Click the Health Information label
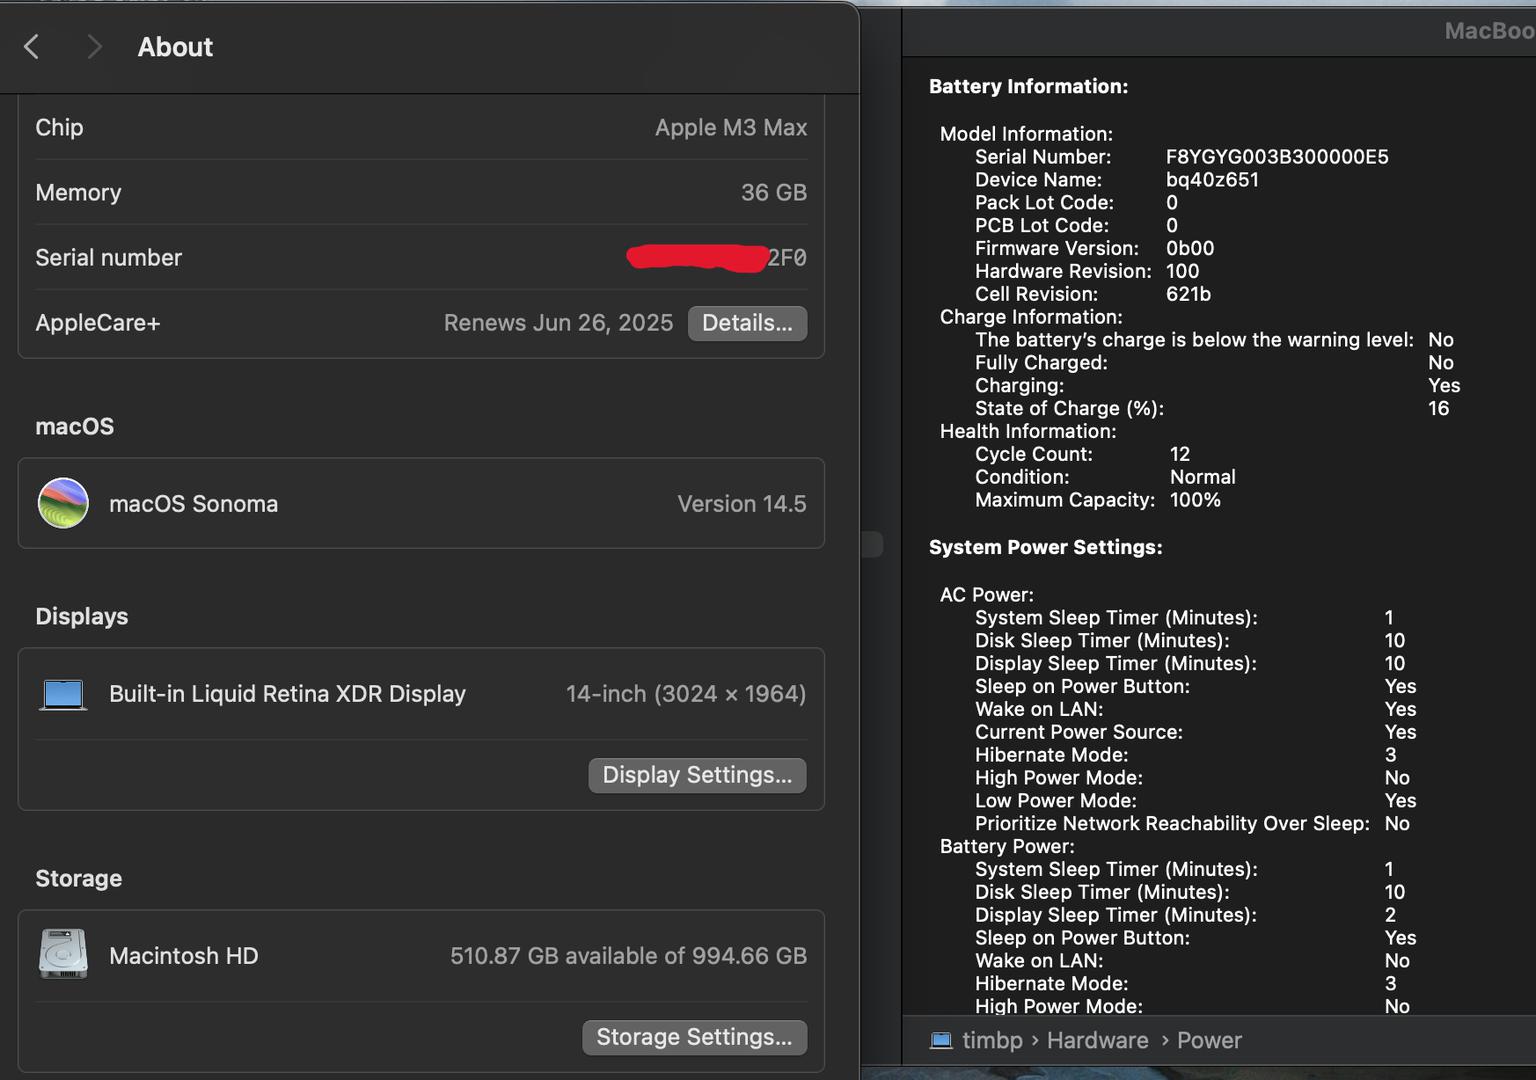The height and width of the screenshot is (1080, 1536). pos(1027,431)
